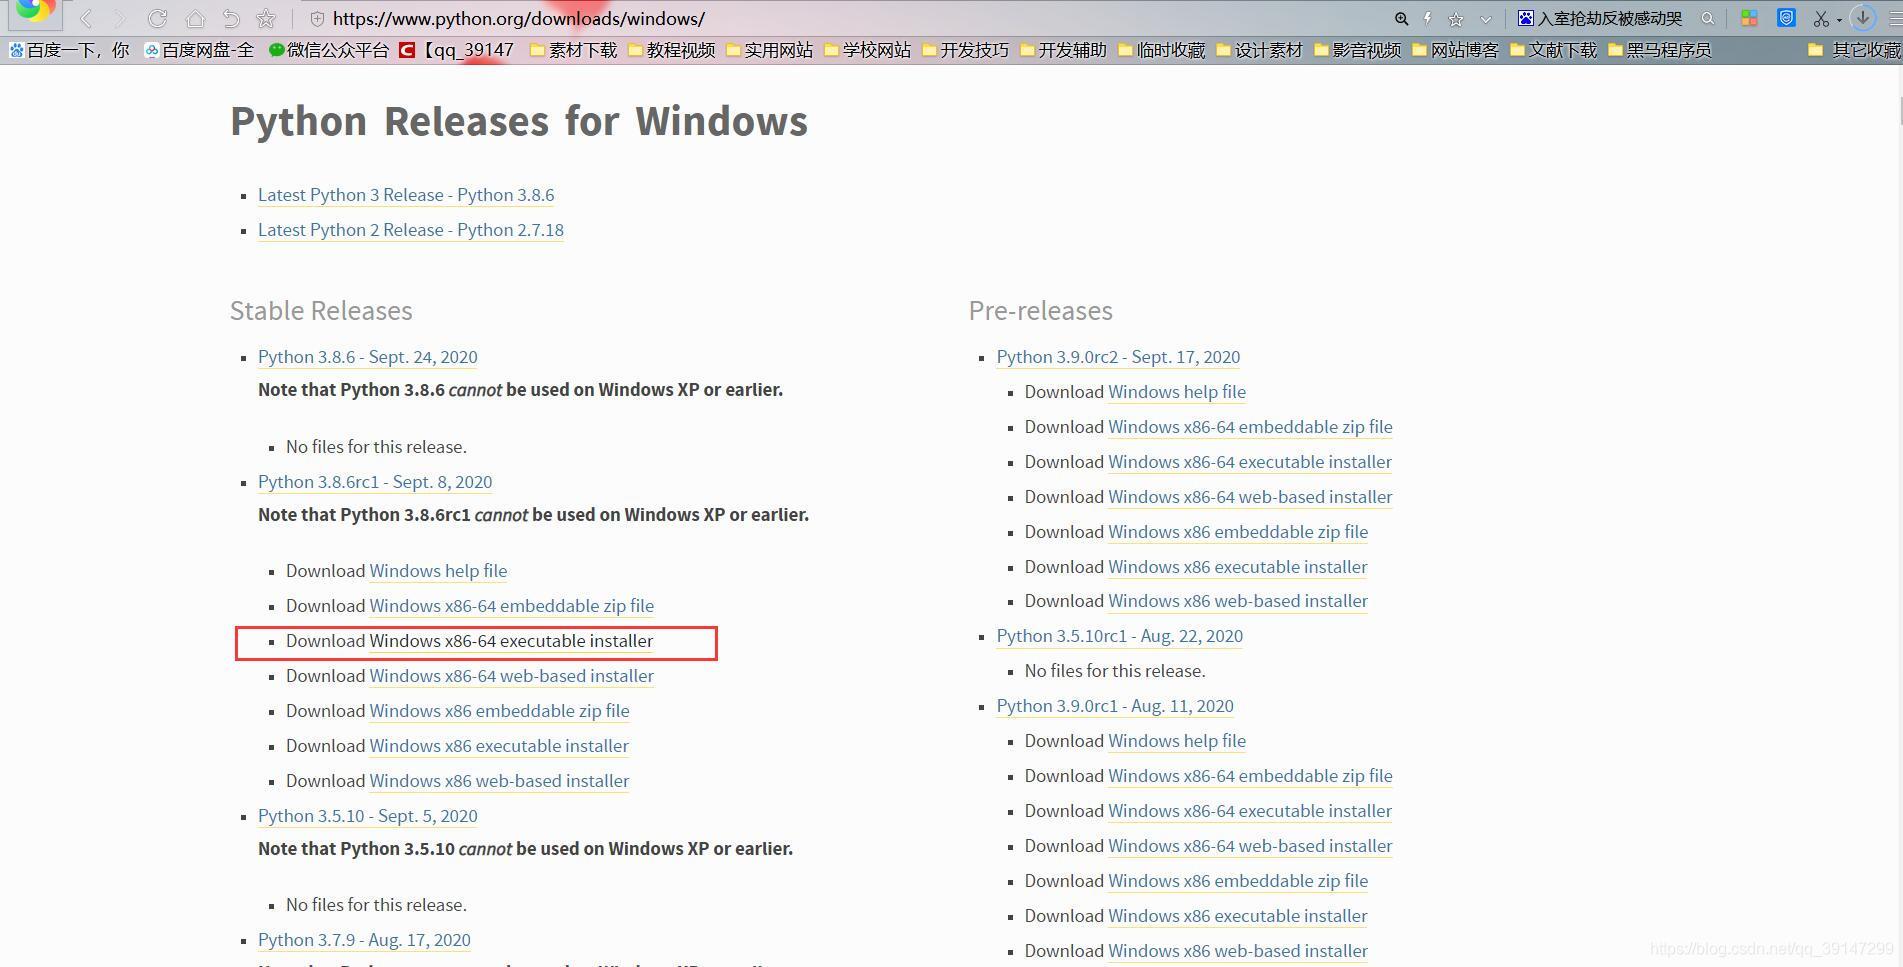Open the Python 3.5.10 - Sept. 5, 2020 release
The image size is (1903, 967).
tap(367, 816)
